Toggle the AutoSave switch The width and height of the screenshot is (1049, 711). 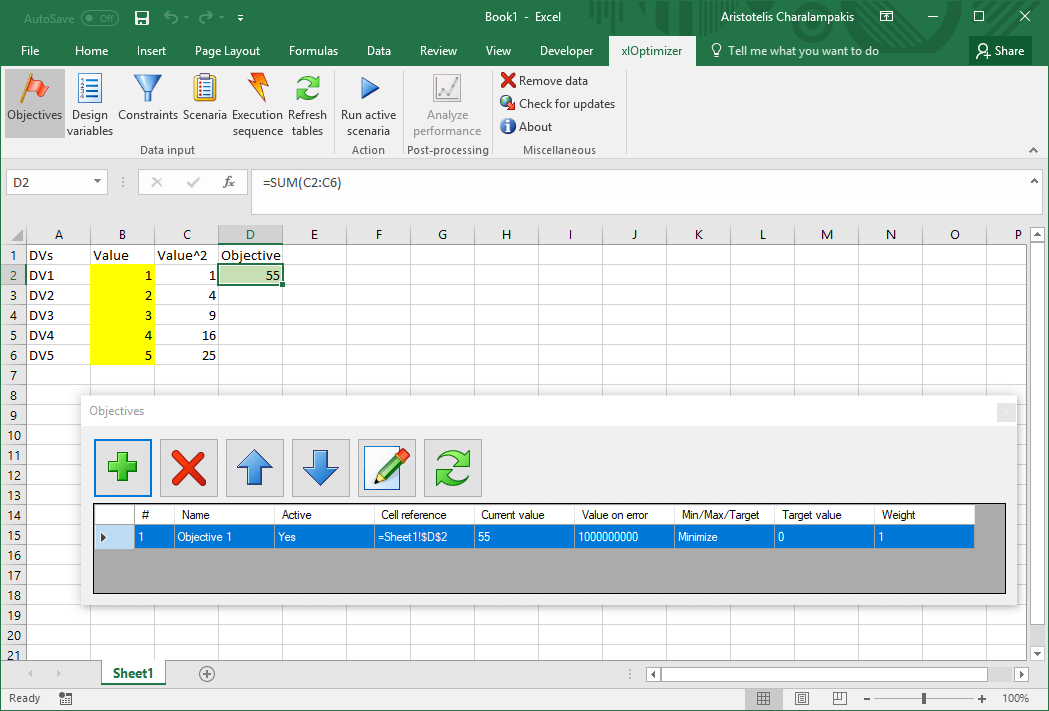(x=99, y=18)
